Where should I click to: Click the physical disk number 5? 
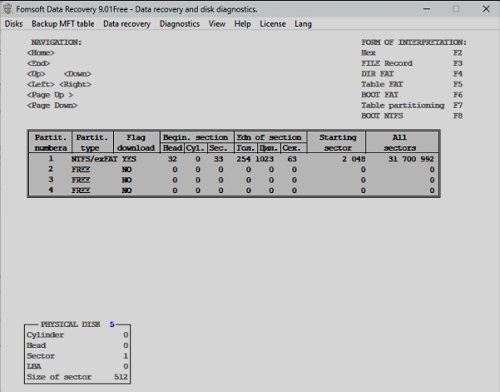[x=112, y=324]
